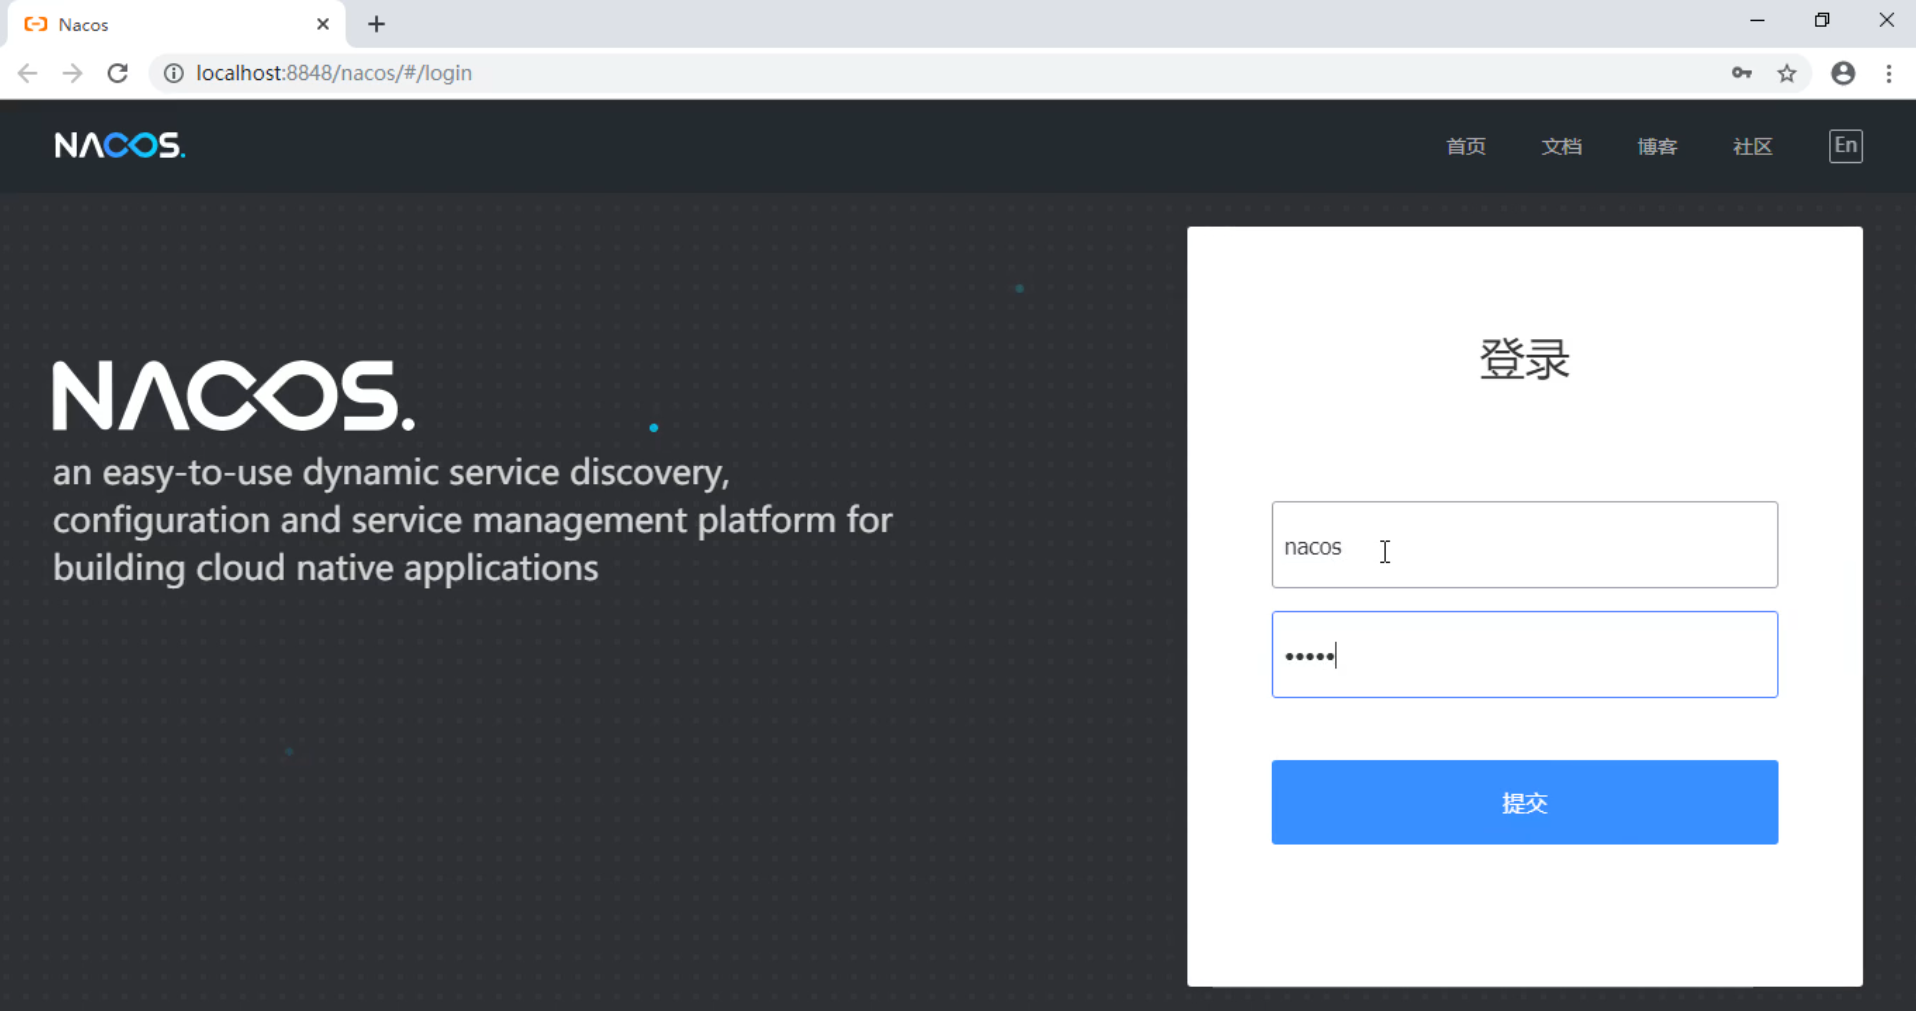Click the 登录 heading text
Image resolution: width=1916 pixels, height=1011 pixels.
(x=1524, y=359)
